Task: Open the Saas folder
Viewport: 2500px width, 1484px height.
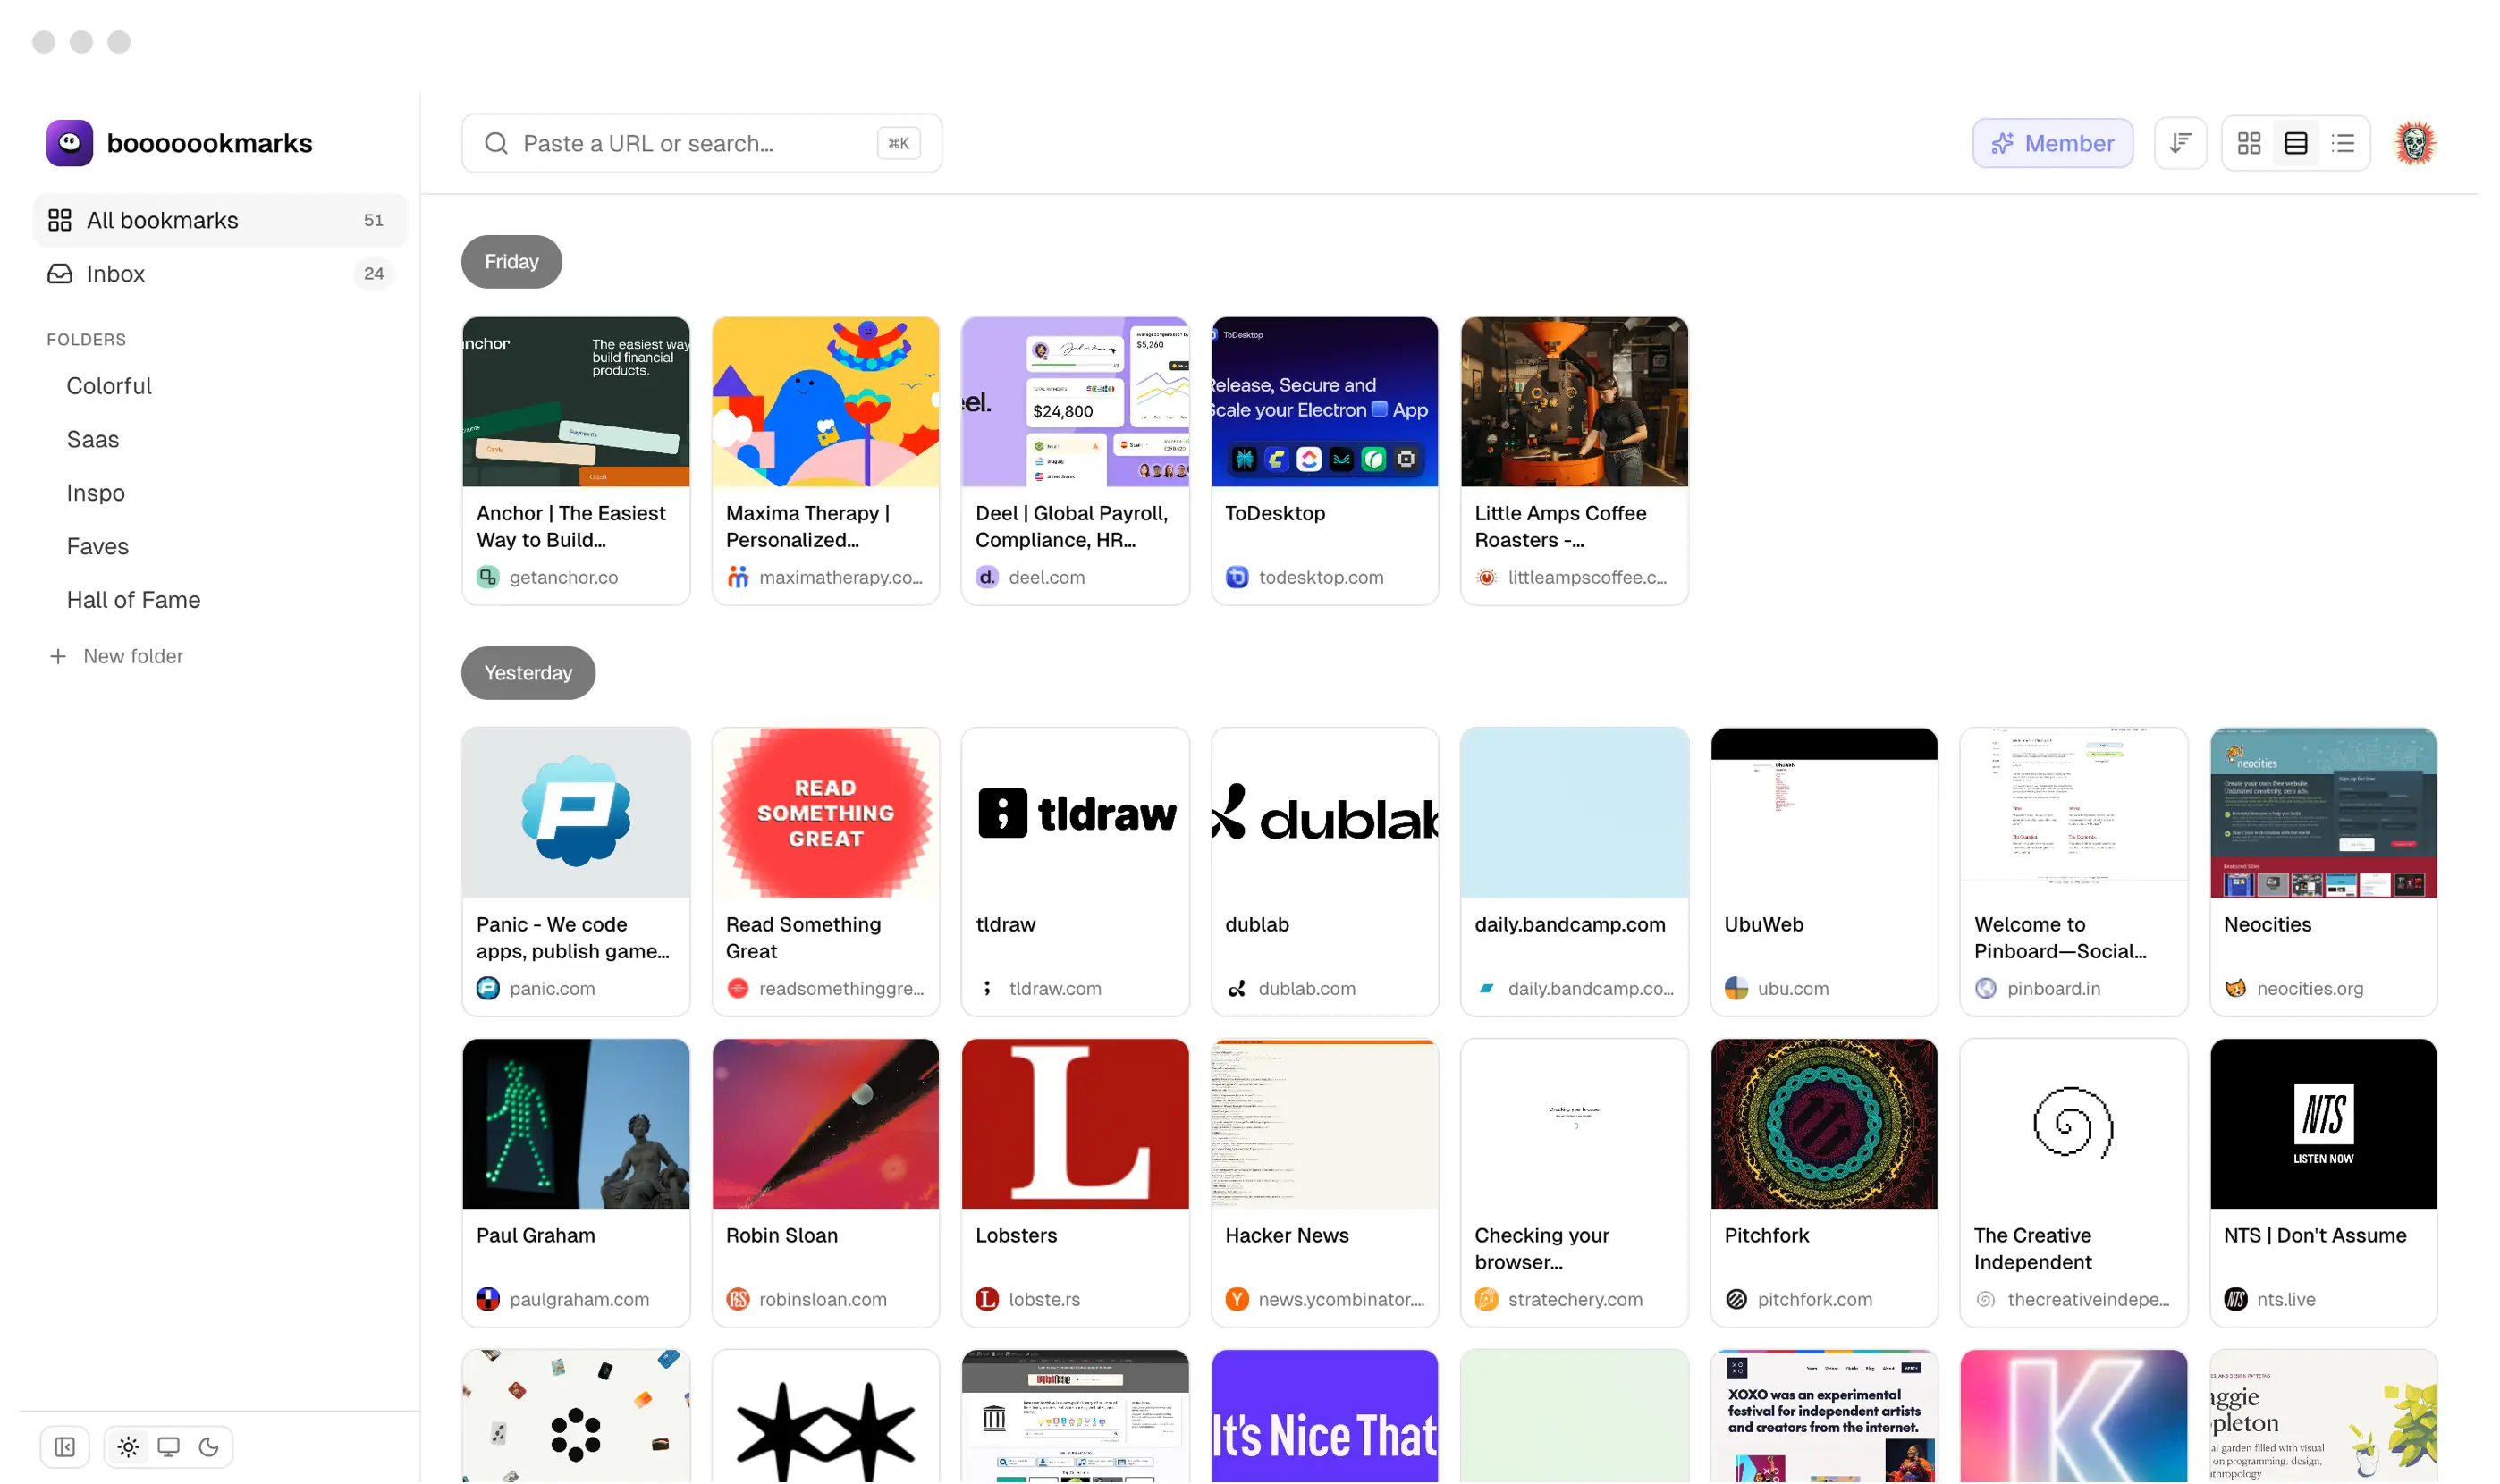Action: click(x=93, y=439)
